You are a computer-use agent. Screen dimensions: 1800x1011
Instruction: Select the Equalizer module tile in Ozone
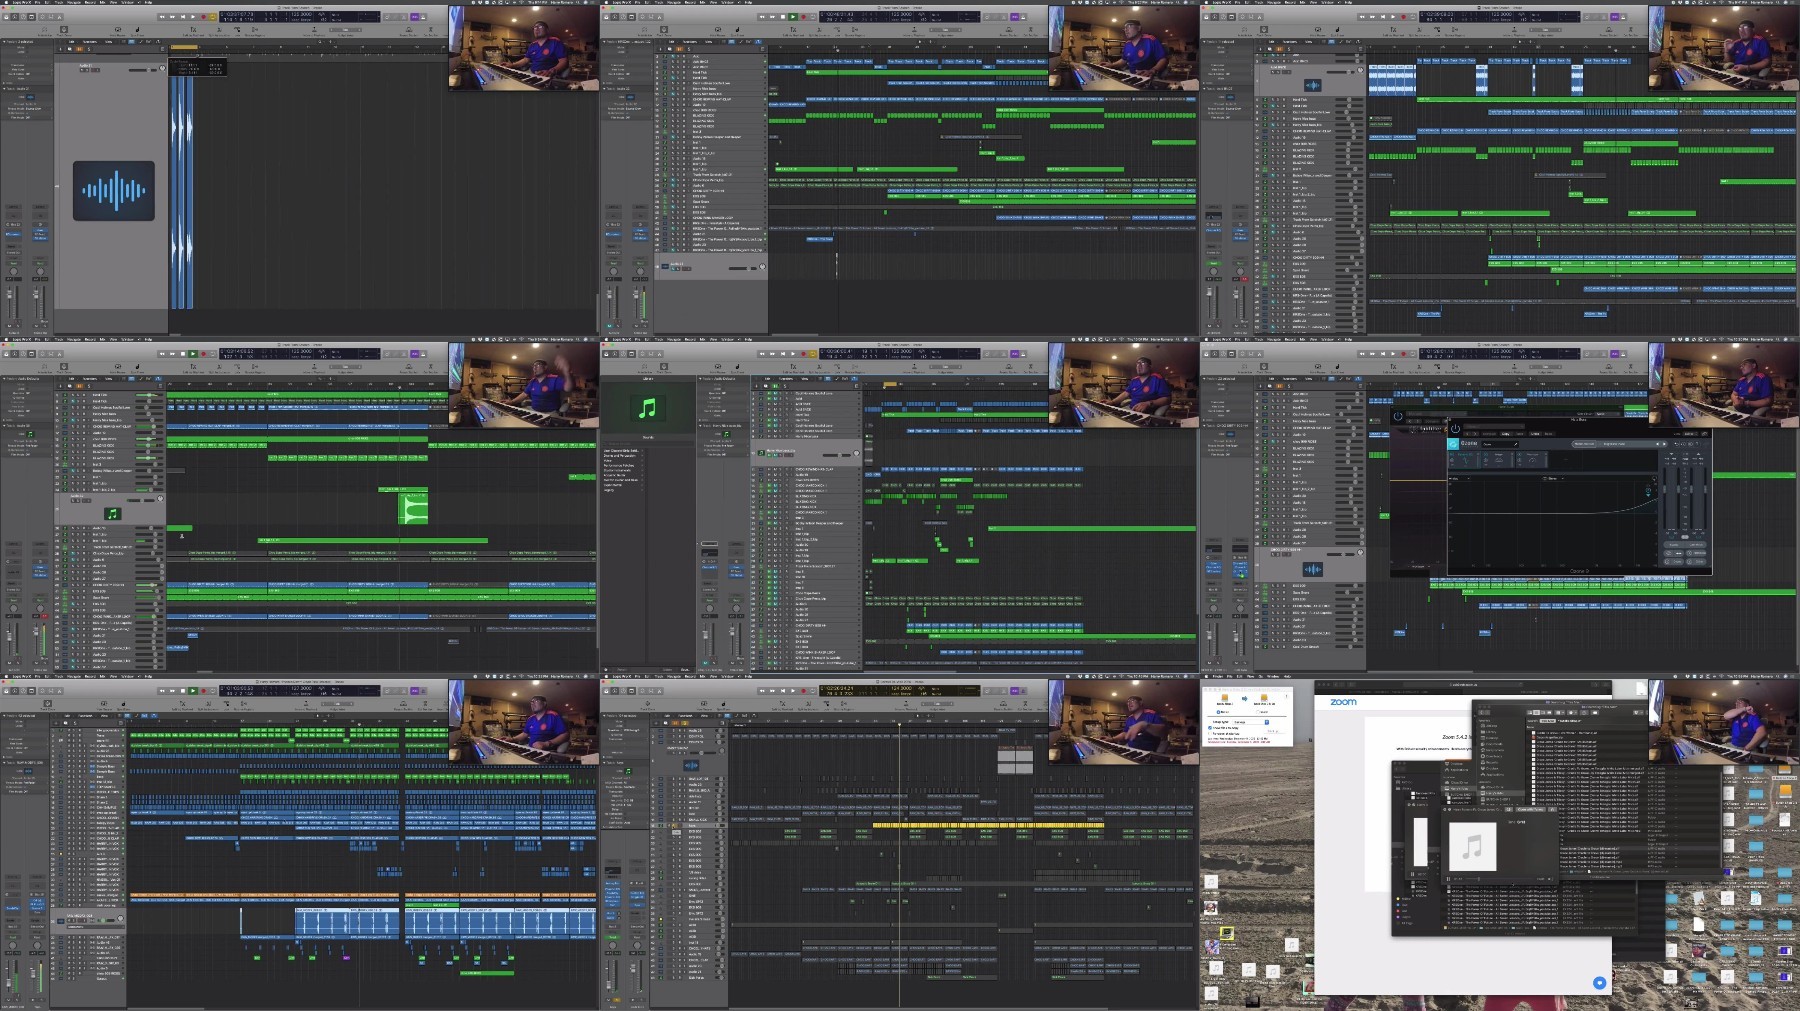(1464, 459)
